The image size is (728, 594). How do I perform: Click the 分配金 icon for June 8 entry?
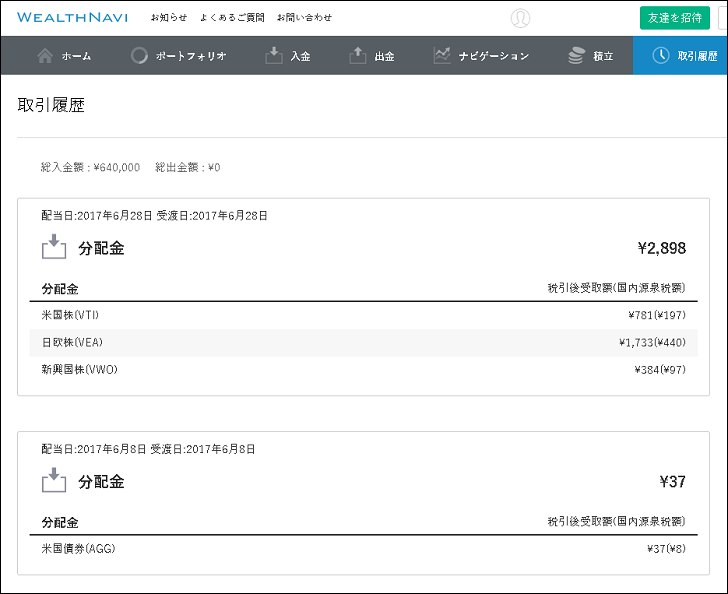click(x=54, y=480)
